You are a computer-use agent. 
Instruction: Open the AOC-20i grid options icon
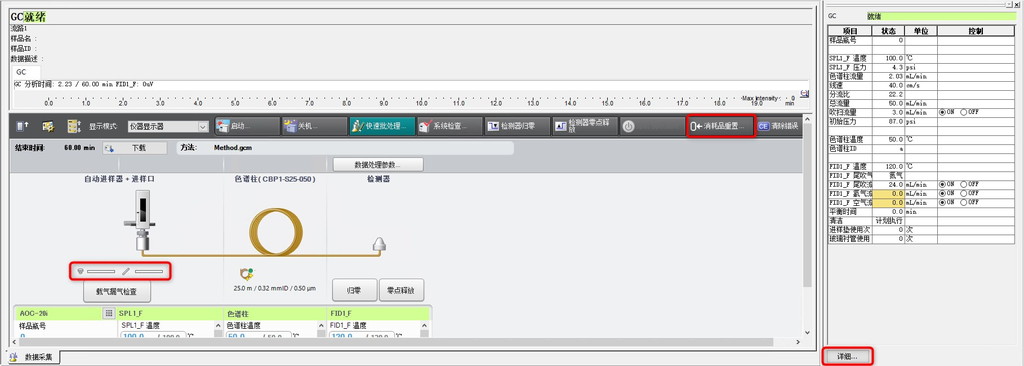pyautogui.click(x=108, y=314)
